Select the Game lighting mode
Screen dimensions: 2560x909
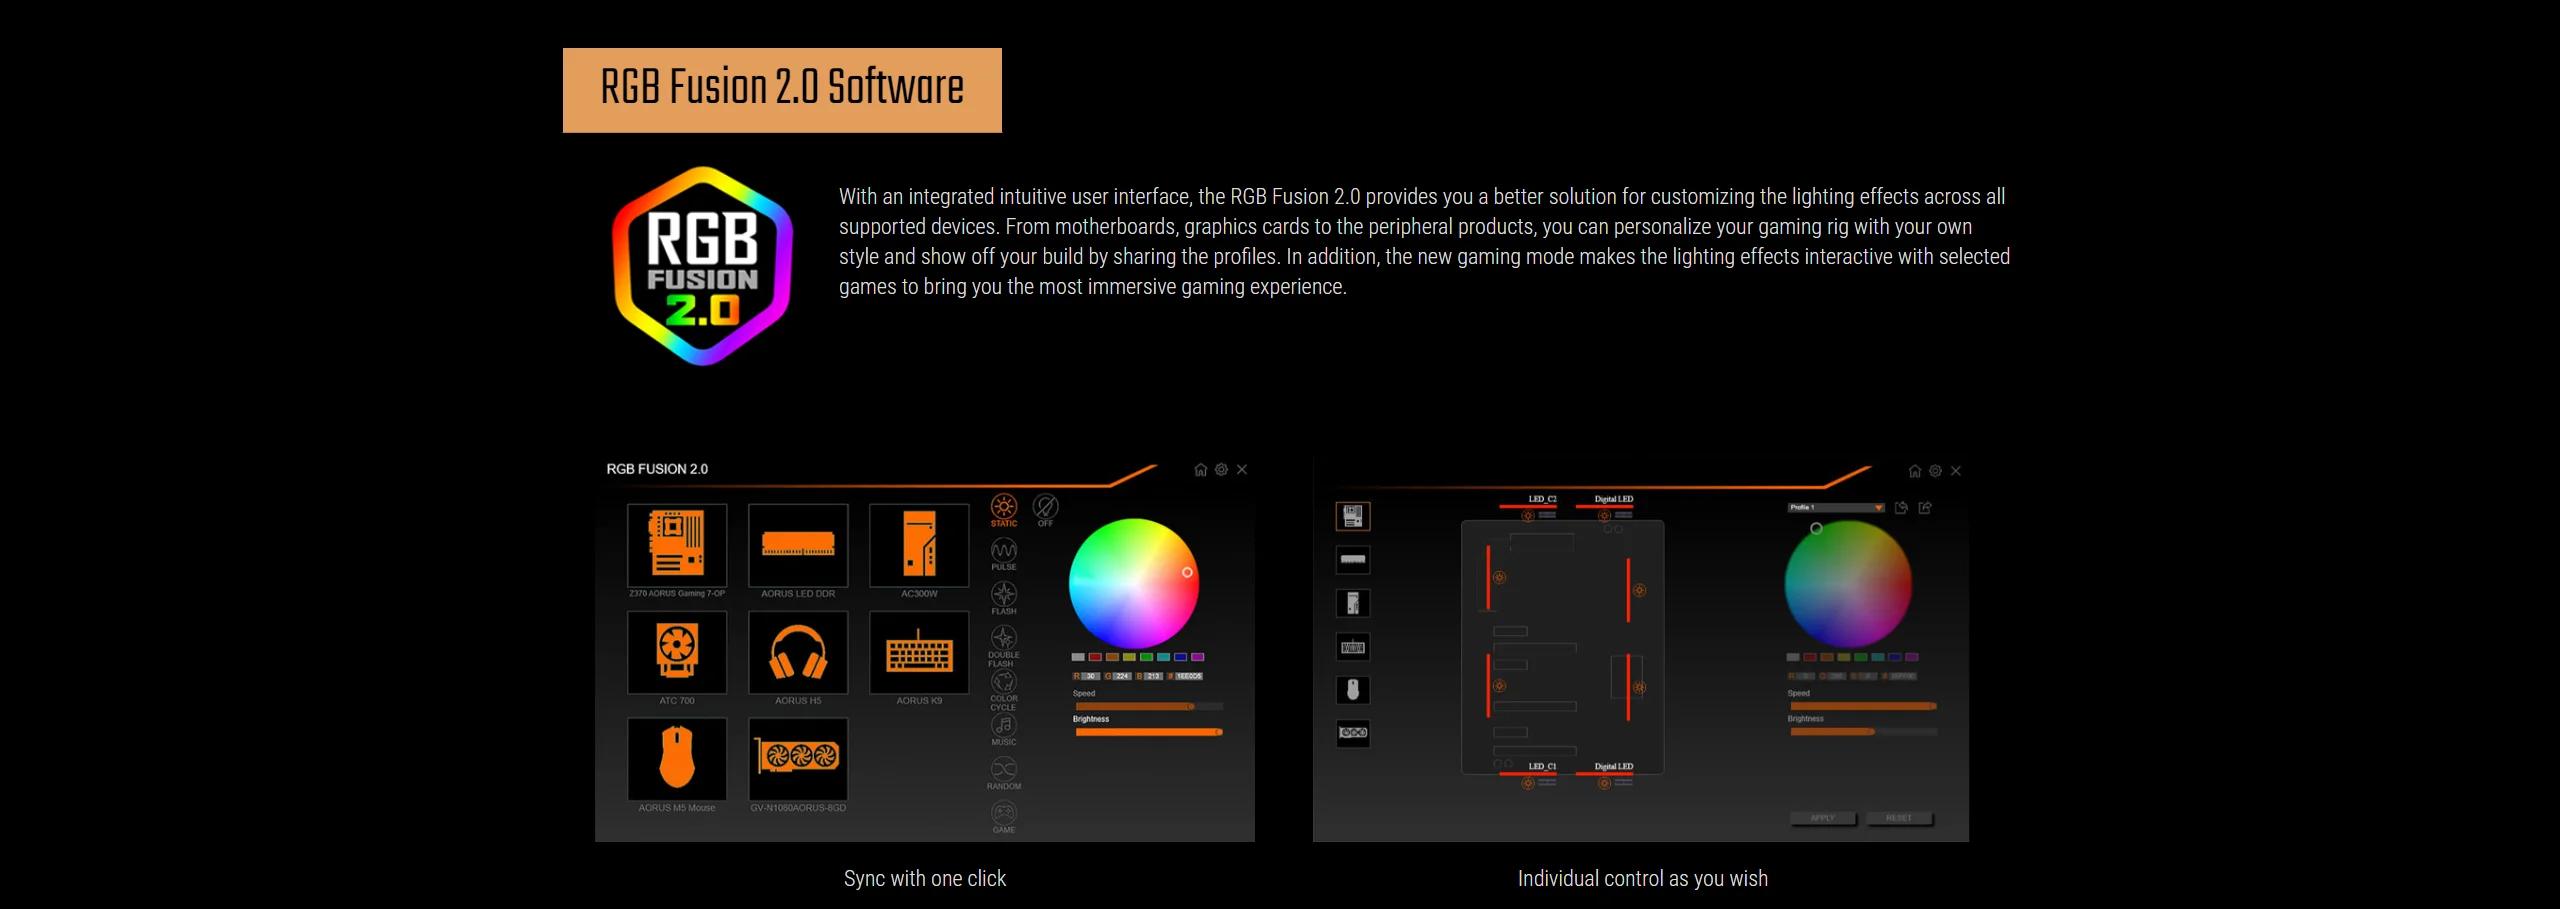tap(1004, 817)
